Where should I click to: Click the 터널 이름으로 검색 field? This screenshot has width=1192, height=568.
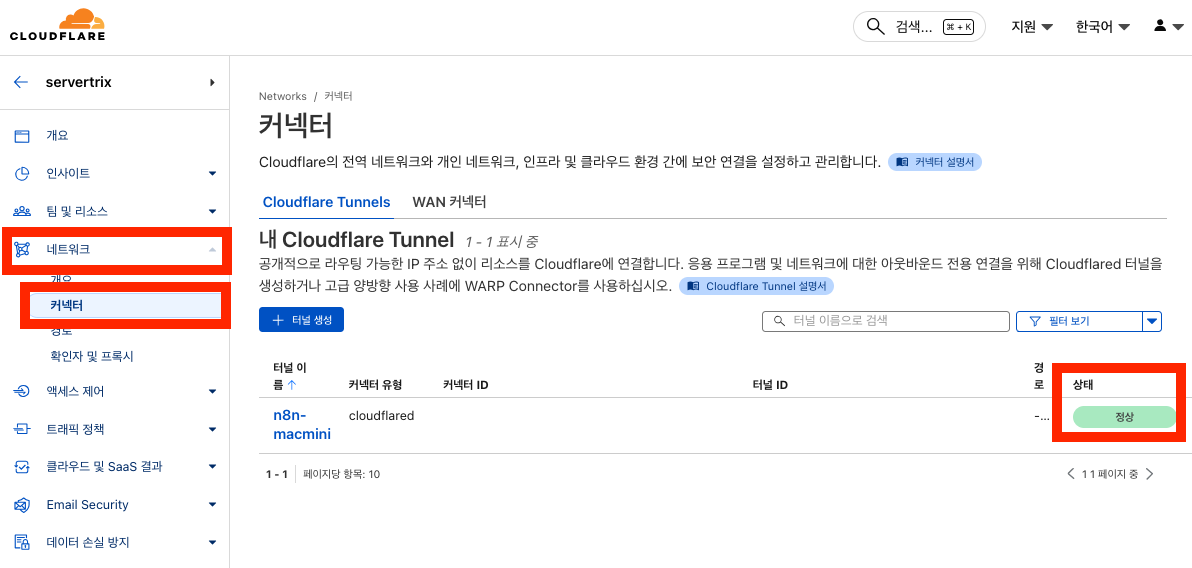tap(886, 322)
